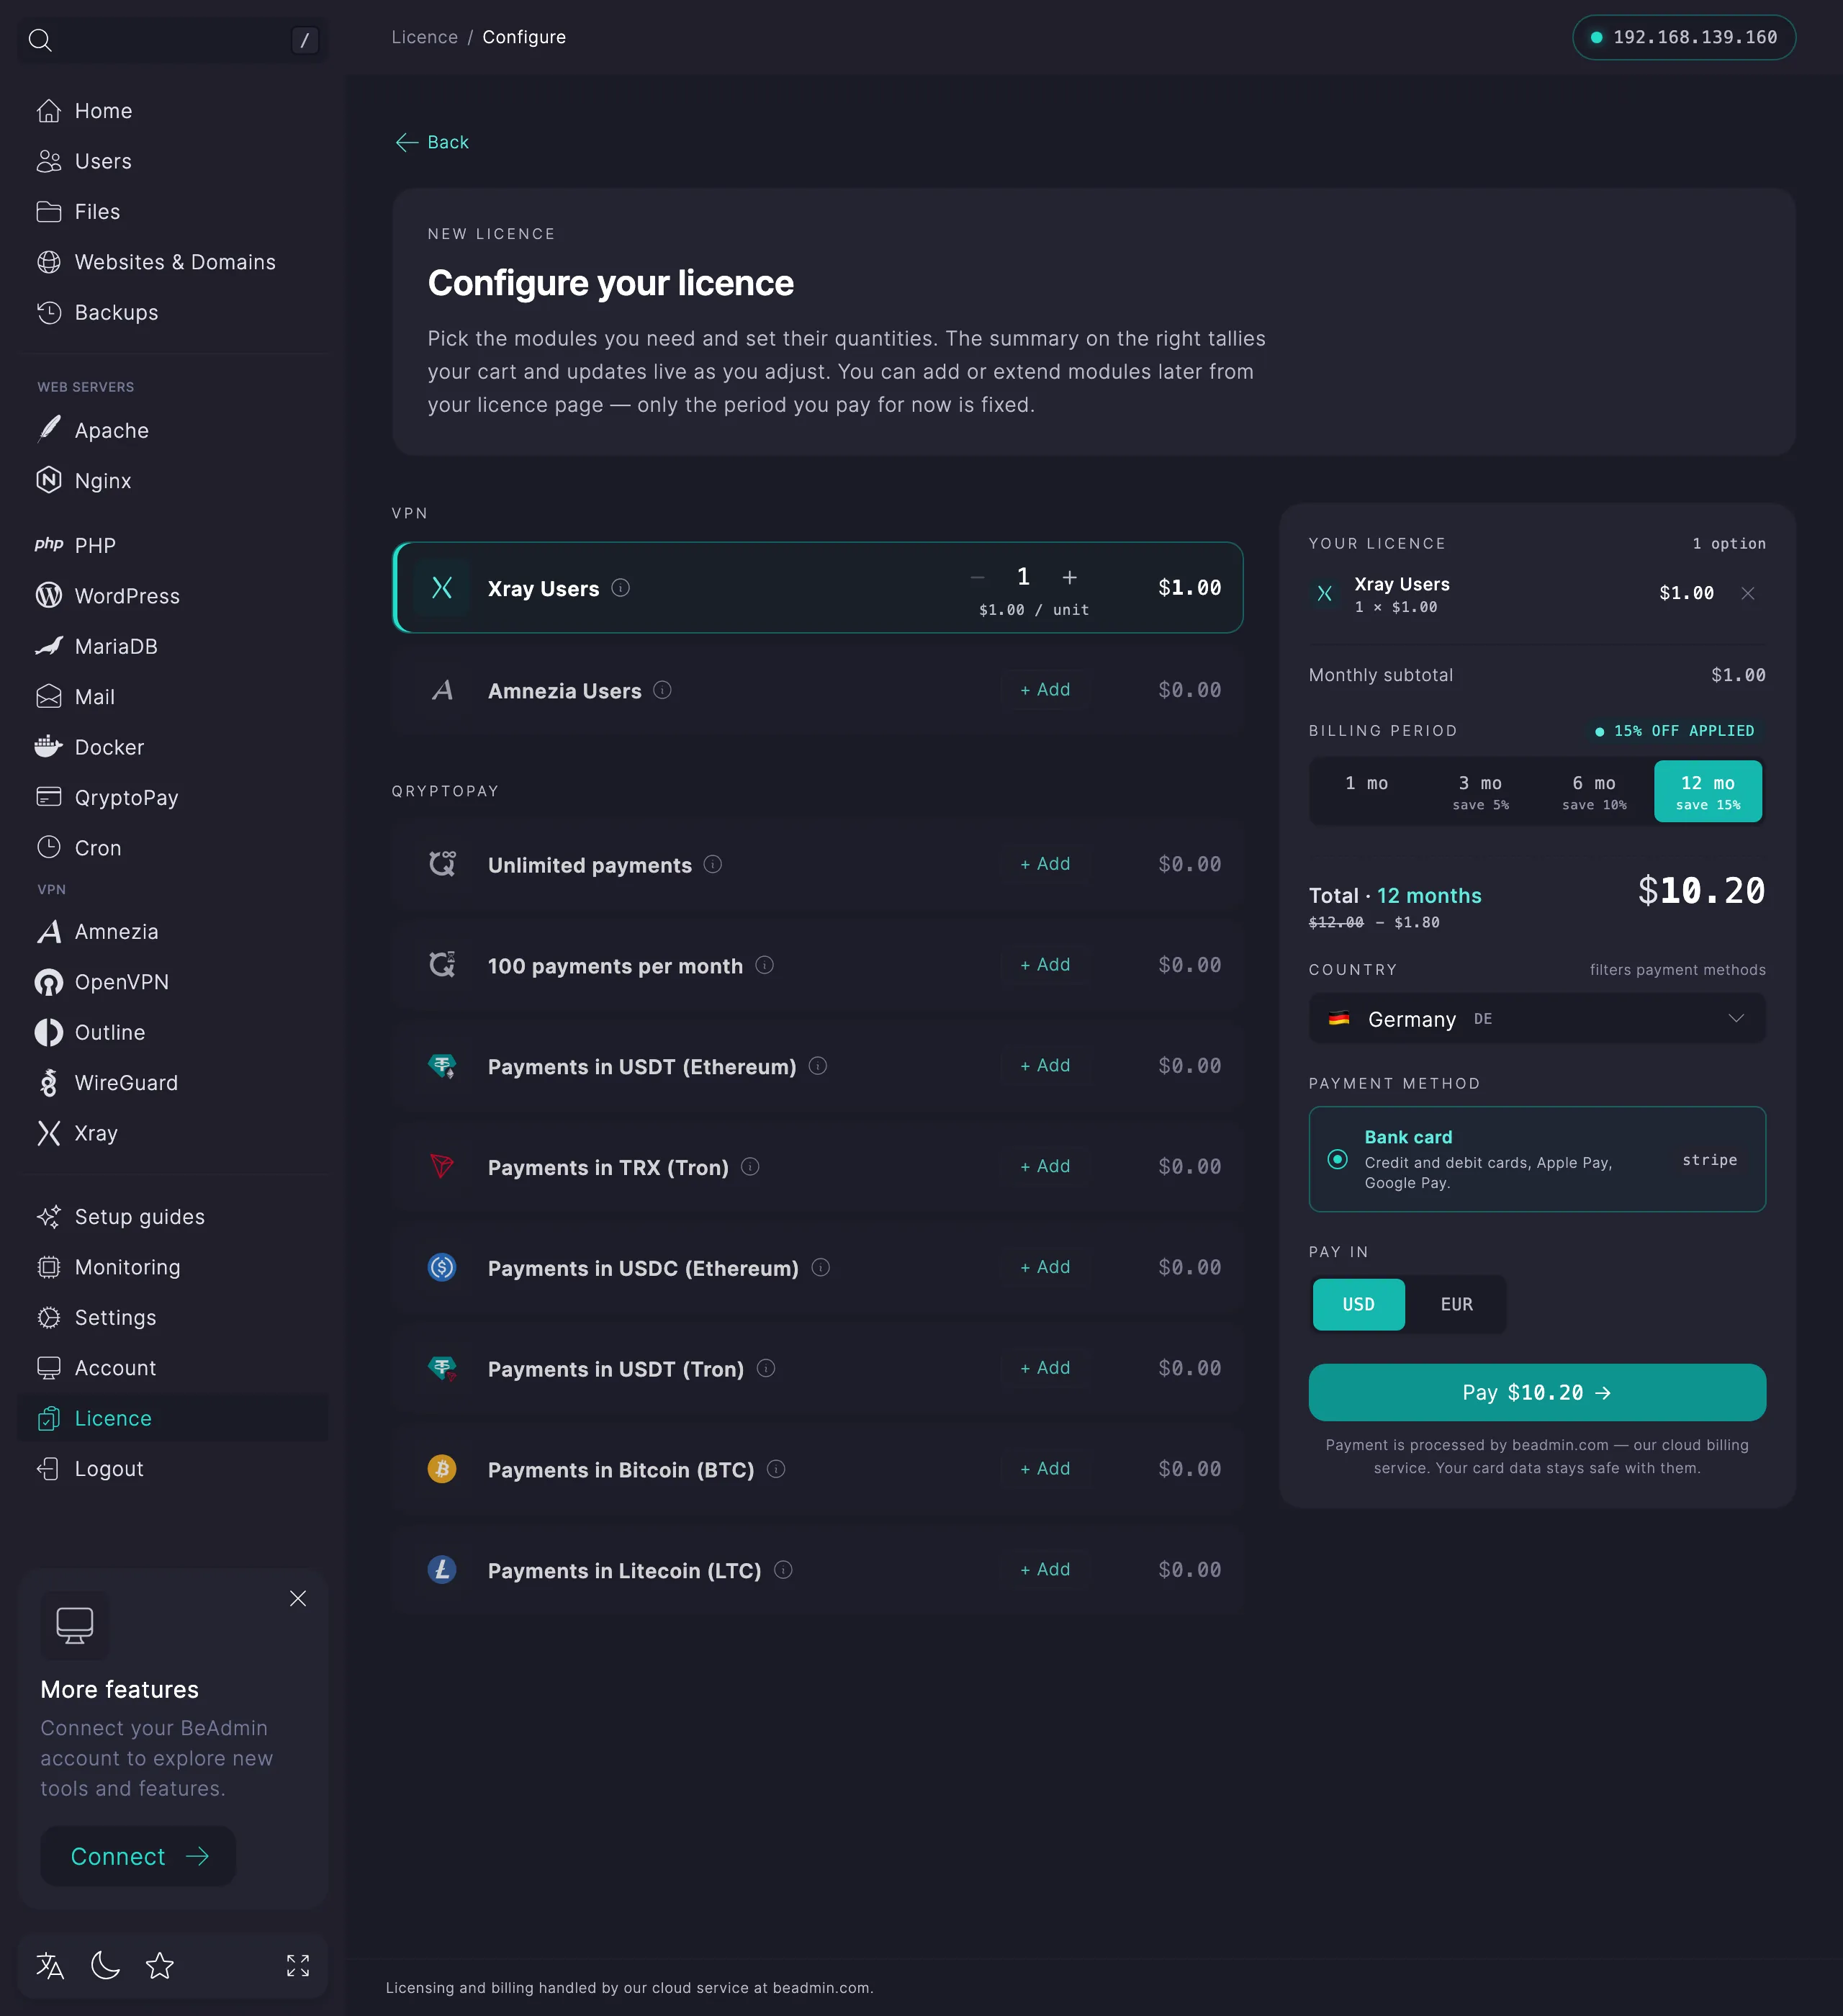Click info icon for Payments in USDT (Tron)
This screenshot has width=1843, height=2016.
coord(766,1368)
